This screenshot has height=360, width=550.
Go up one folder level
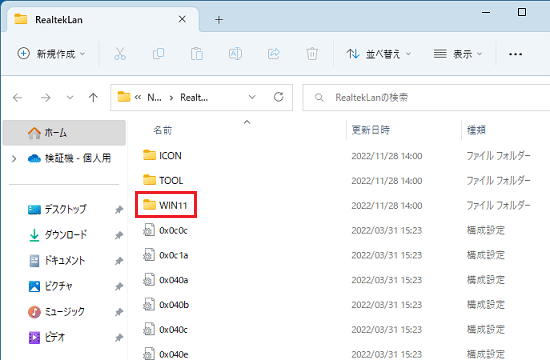click(x=93, y=98)
